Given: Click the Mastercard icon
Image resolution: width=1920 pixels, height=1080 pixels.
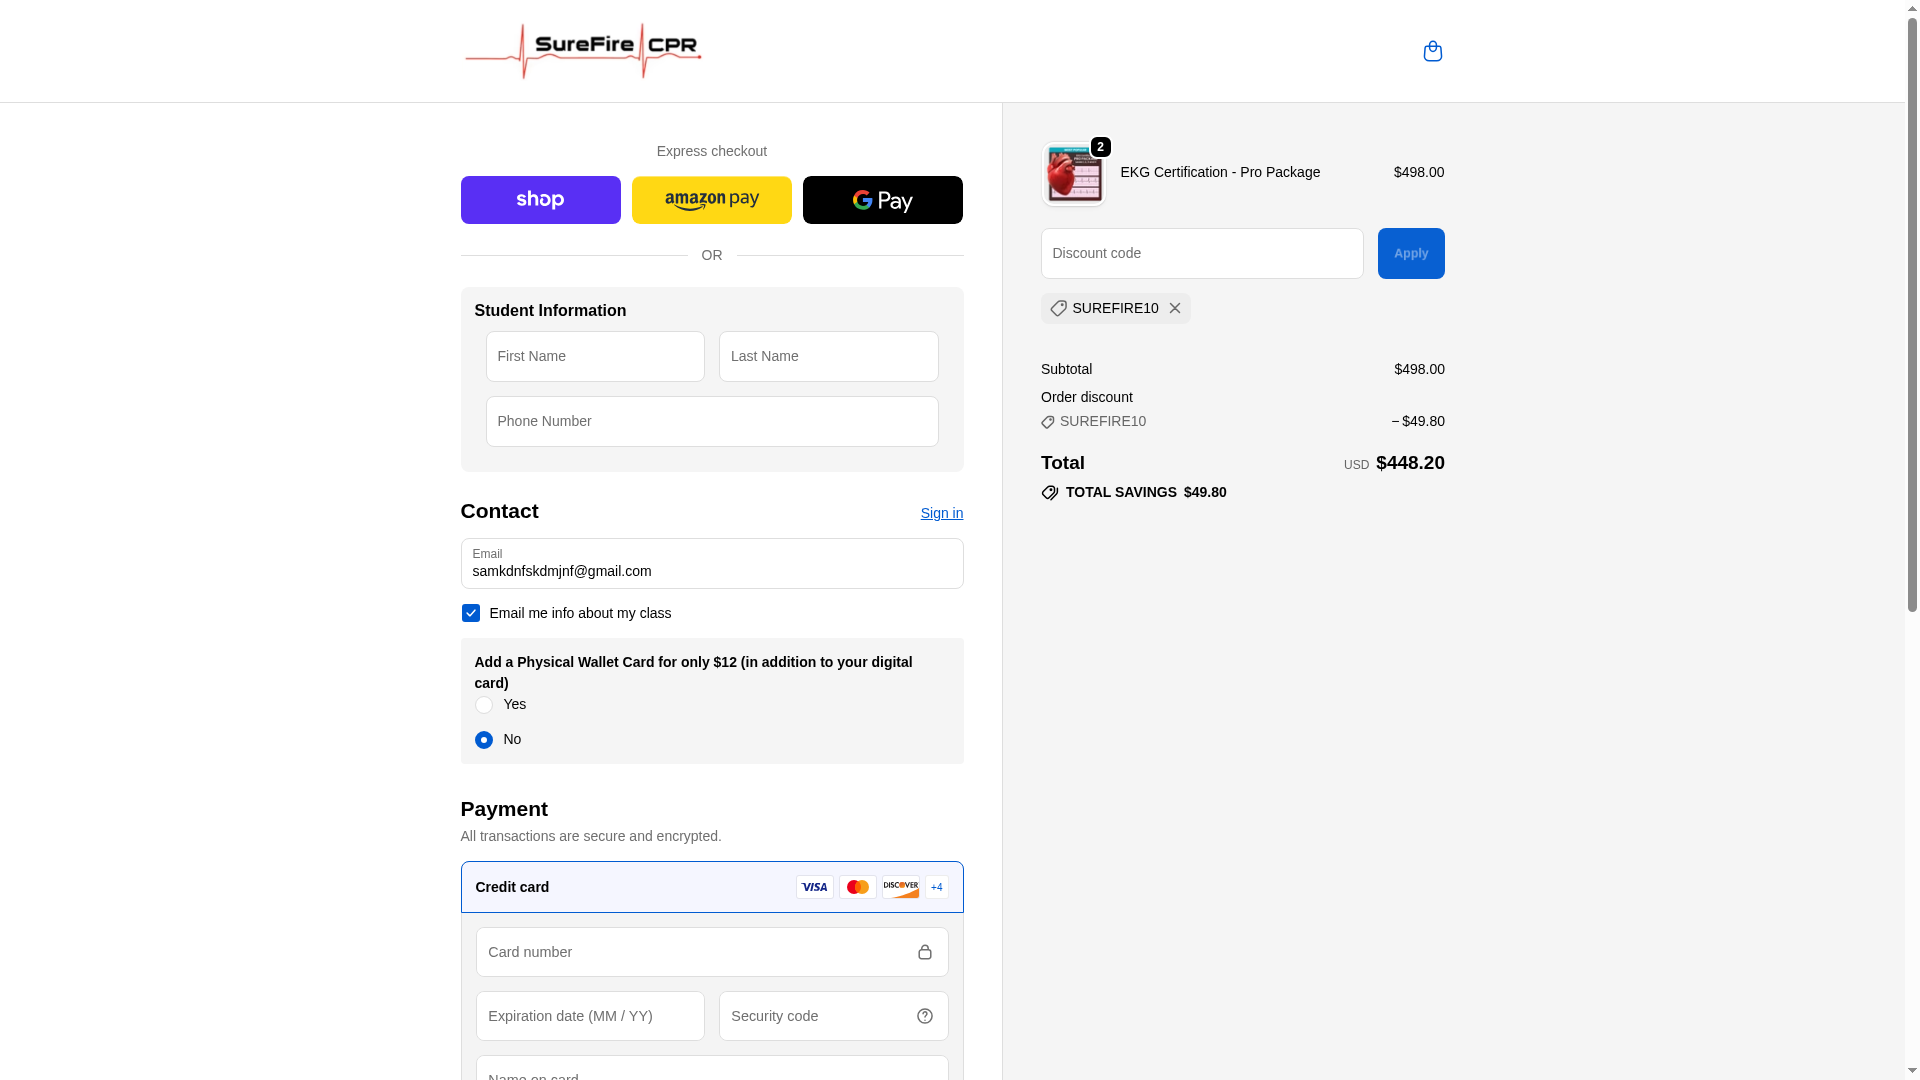Looking at the screenshot, I should tap(858, 887).
